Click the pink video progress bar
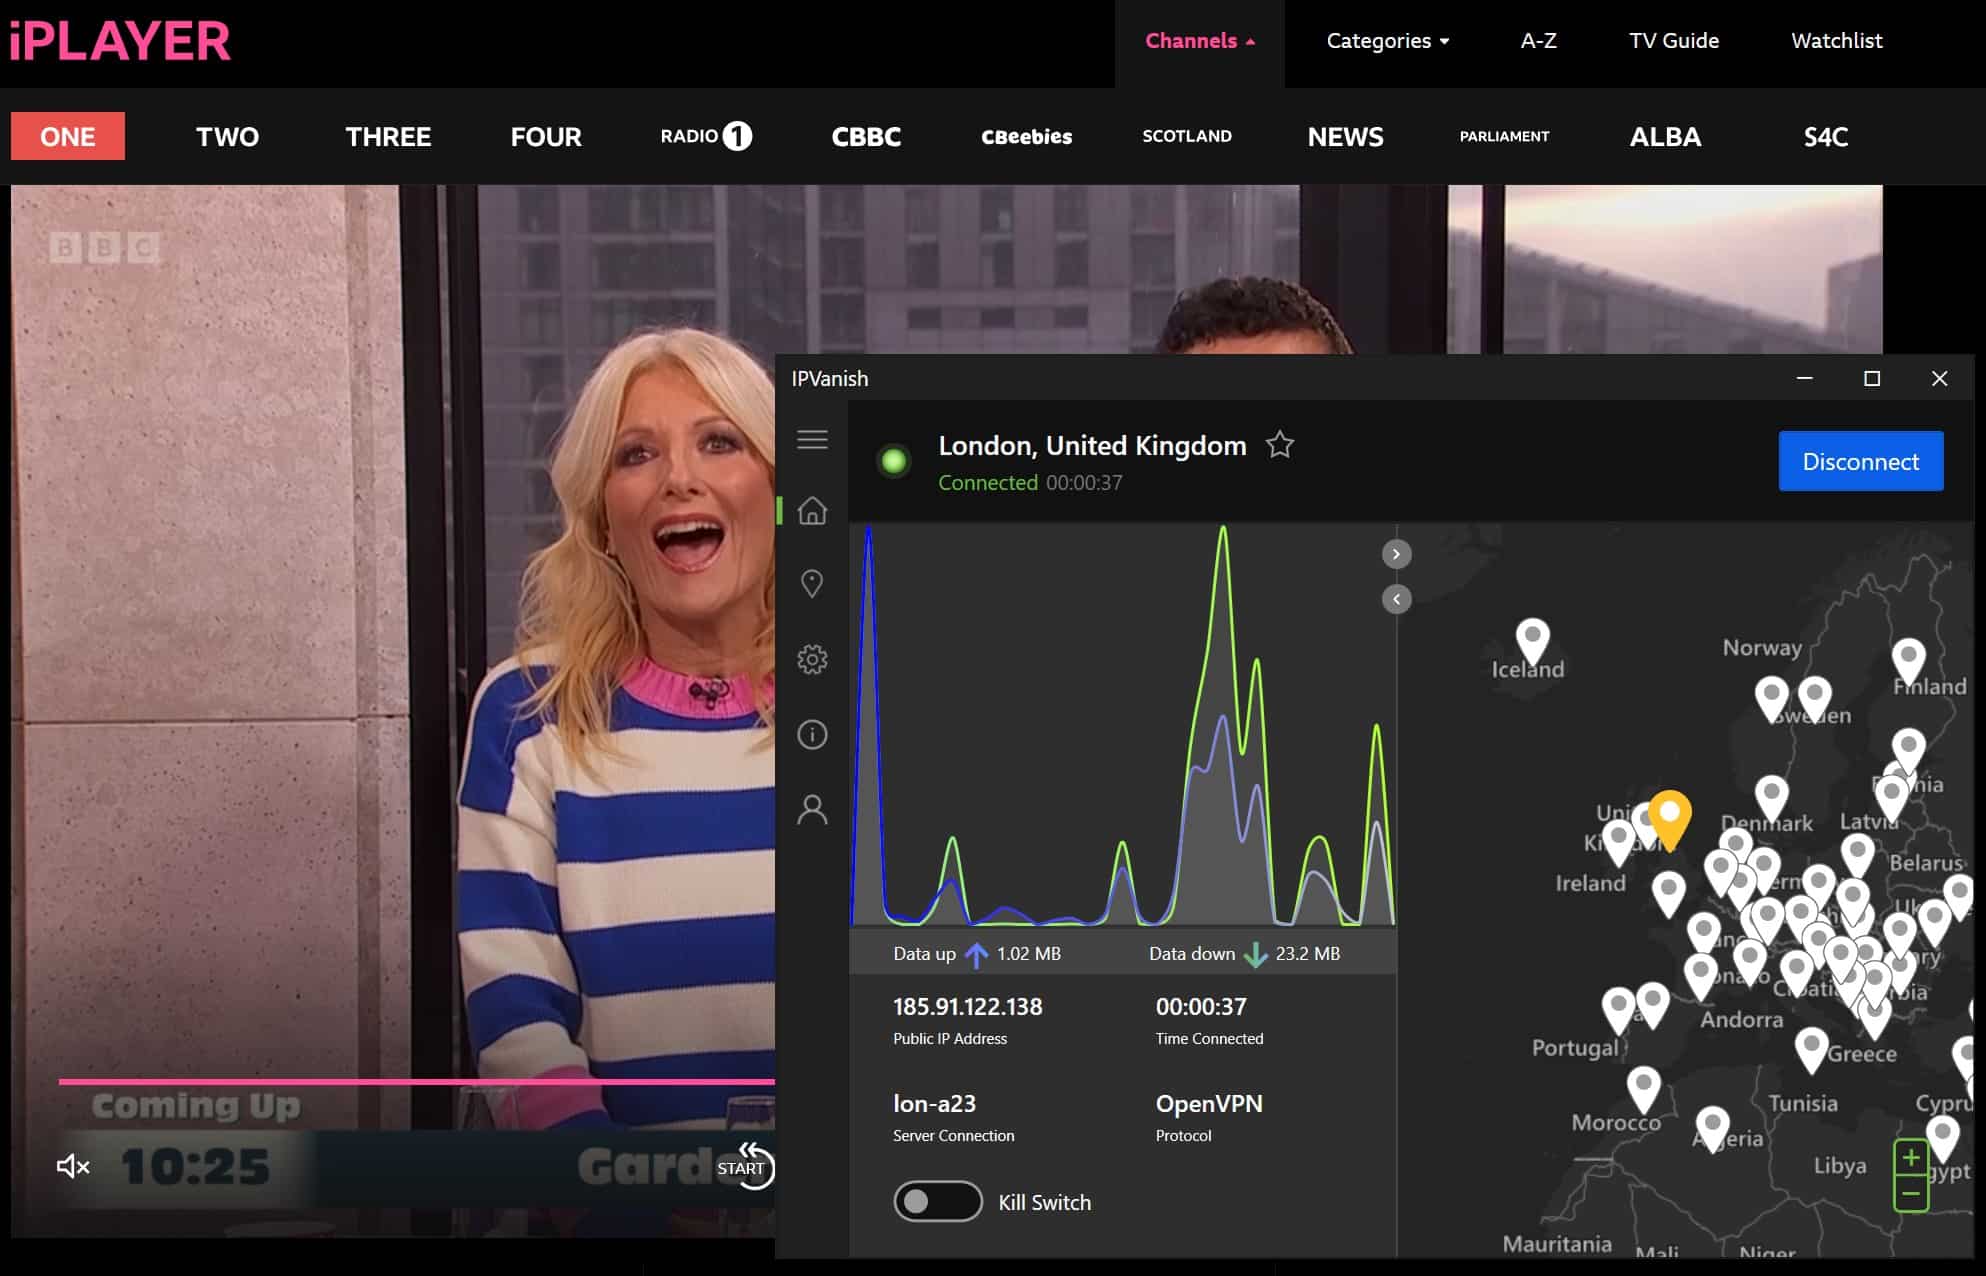This screenshot has height=1276, width=1986. pos(416,1081)
